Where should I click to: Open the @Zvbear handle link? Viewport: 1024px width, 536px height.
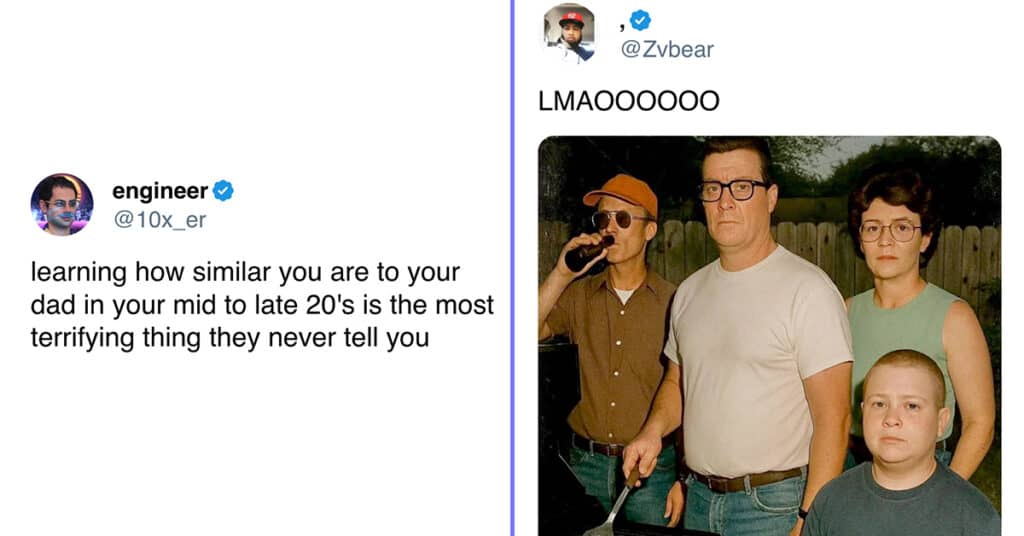[x=667, y=49]
